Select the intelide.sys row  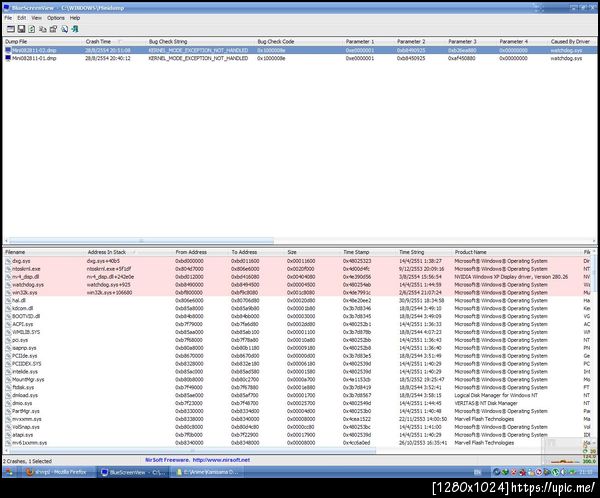(x=297, y=372)
